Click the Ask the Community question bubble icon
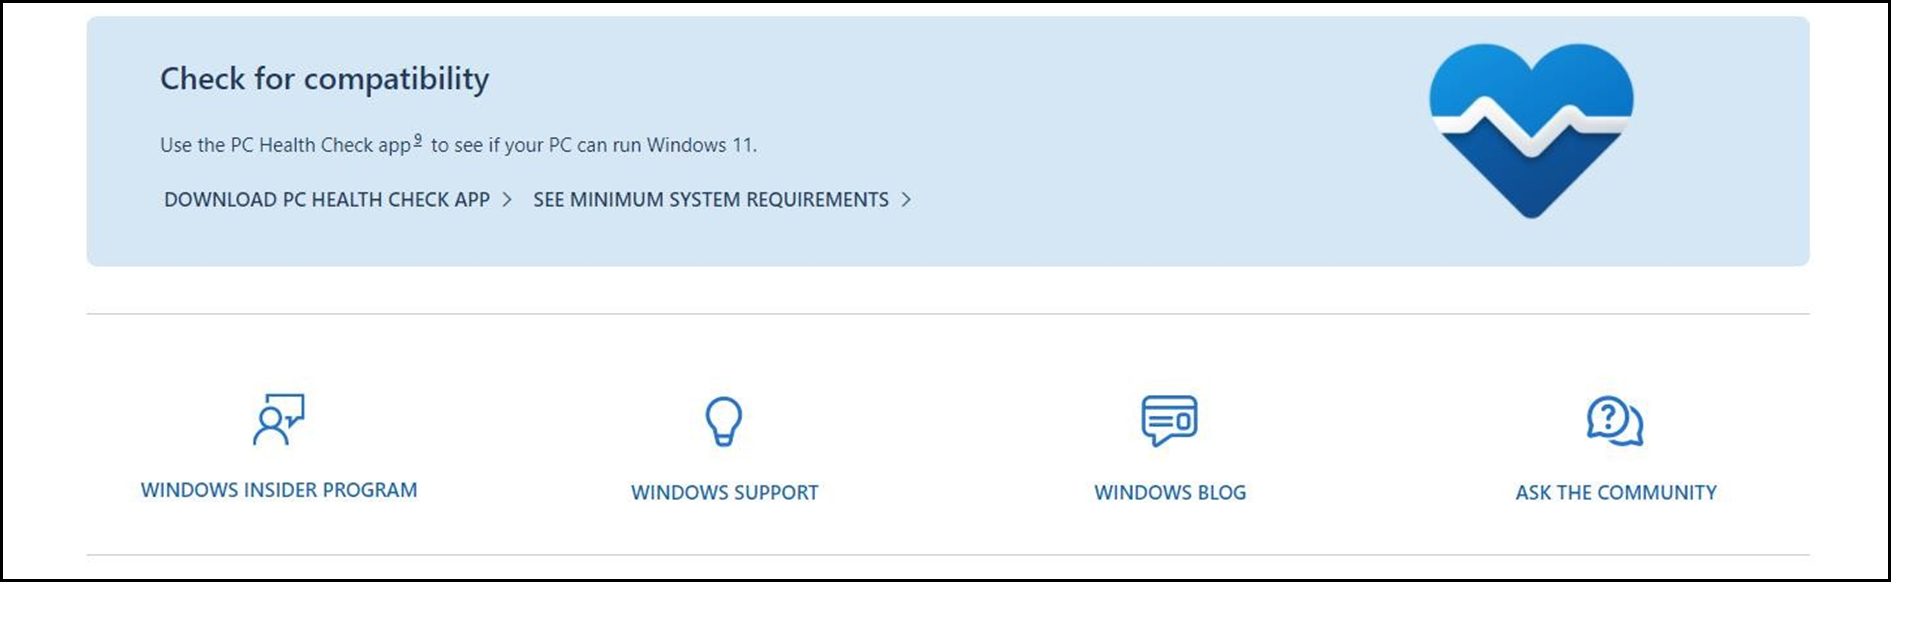This screenshot has height=617, width=1908. tap(1615, 421)
